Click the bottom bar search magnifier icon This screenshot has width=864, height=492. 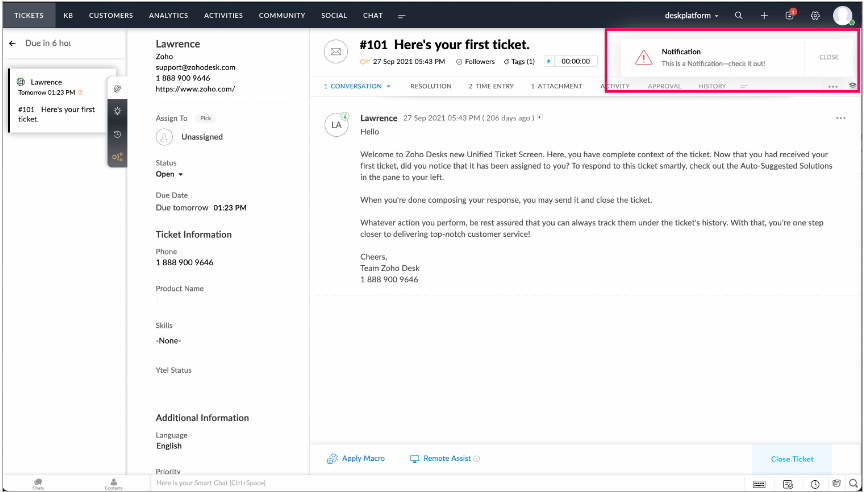click(854, 483)
